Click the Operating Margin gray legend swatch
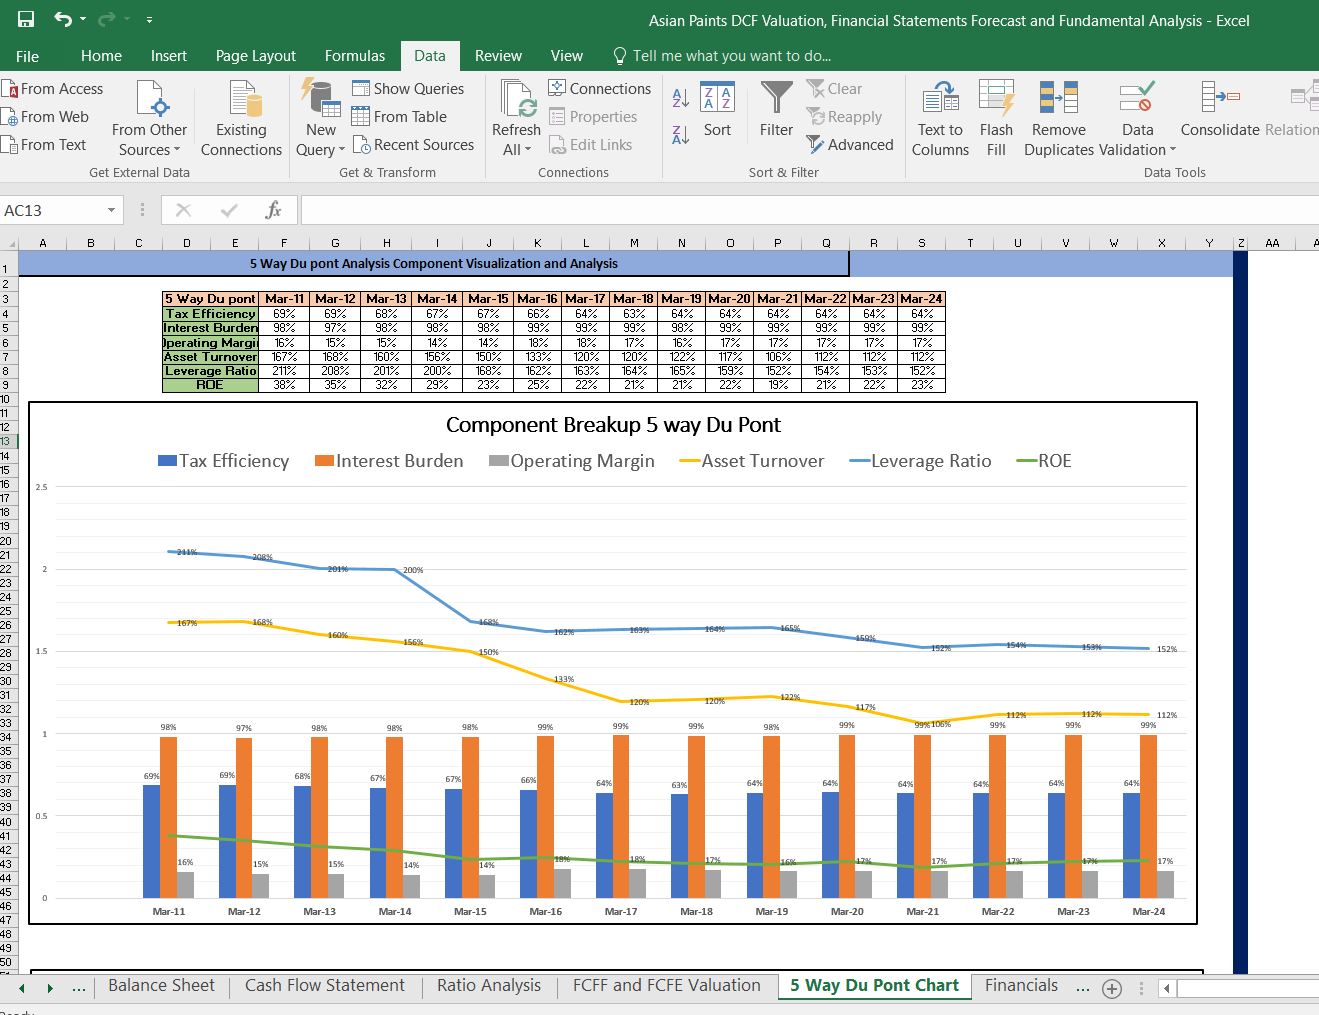Viewport: 1319px width, 1015px height. [499, 461]
